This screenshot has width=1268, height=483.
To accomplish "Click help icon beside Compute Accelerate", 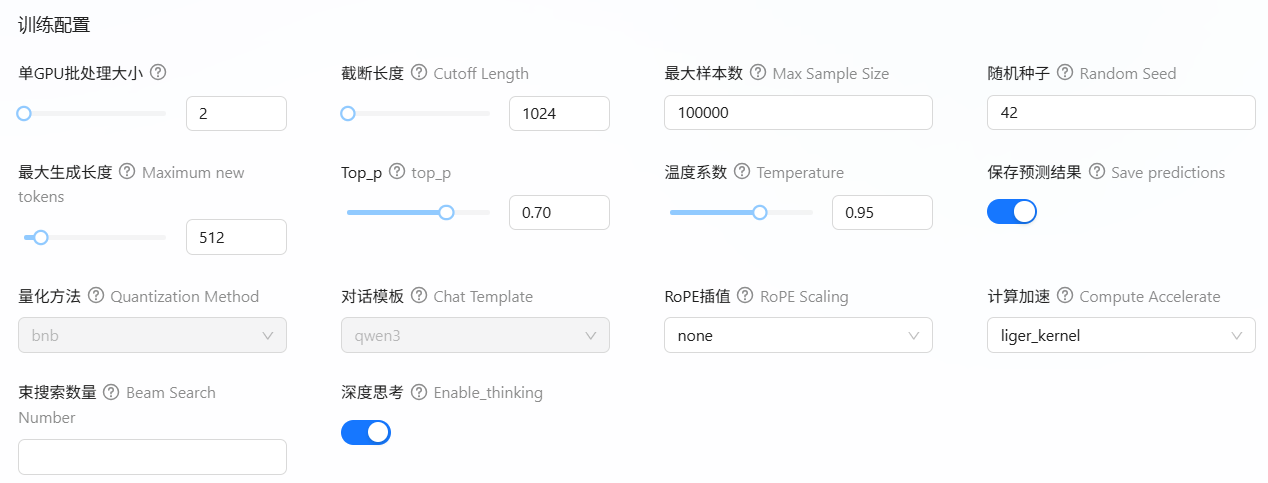I will pyautogui.click(x=1065, y=296).
